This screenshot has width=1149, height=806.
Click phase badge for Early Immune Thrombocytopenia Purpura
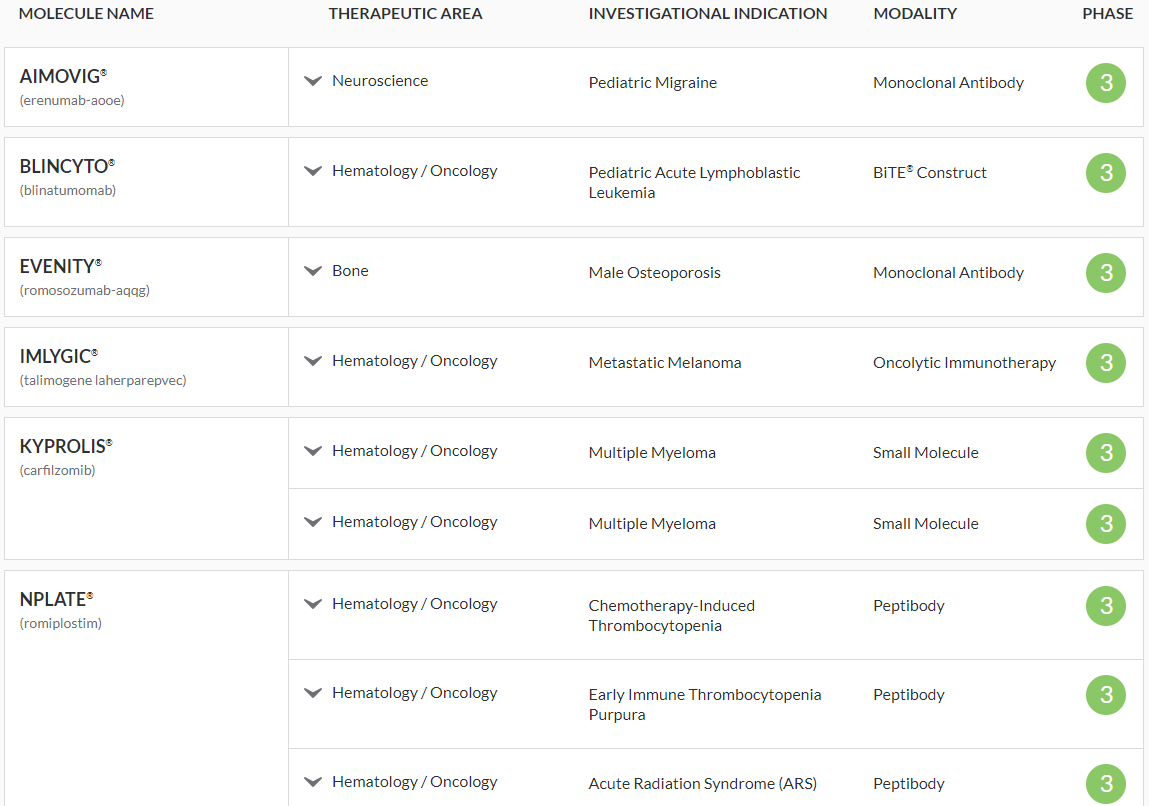click(x=1106, y=695)
